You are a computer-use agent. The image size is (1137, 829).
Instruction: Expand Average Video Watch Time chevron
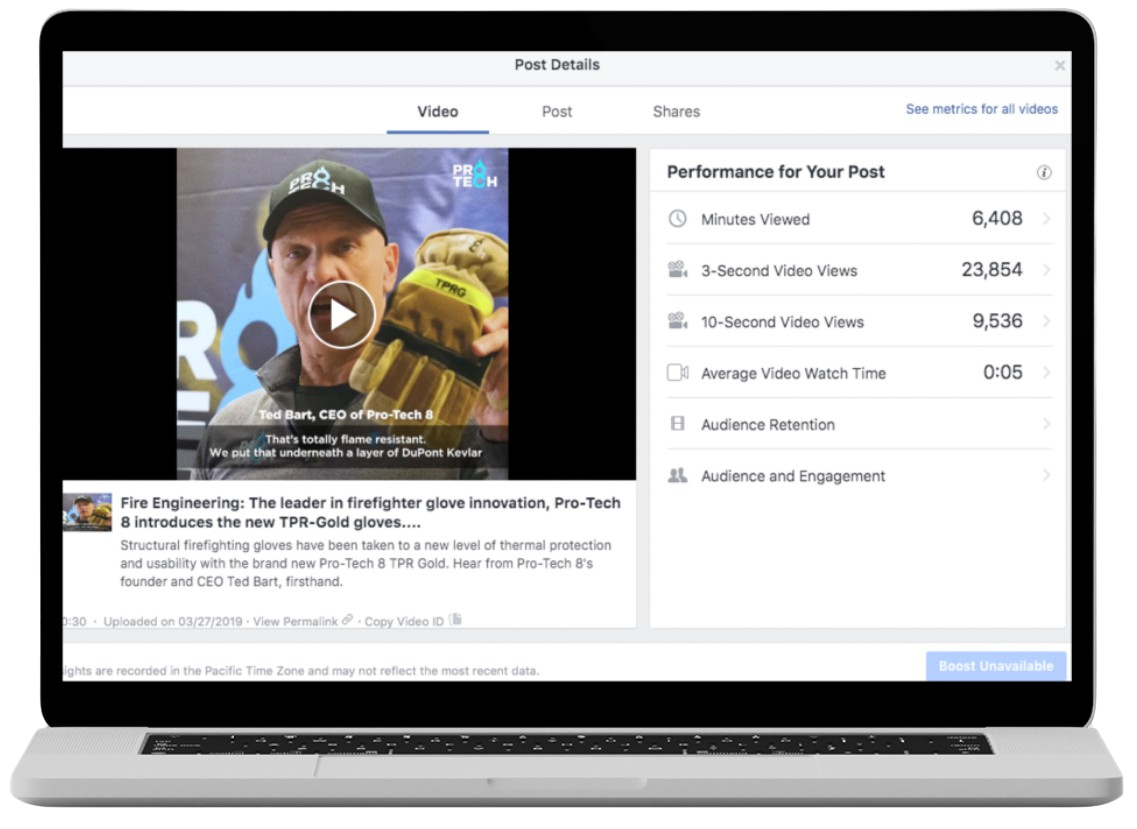1046,373
